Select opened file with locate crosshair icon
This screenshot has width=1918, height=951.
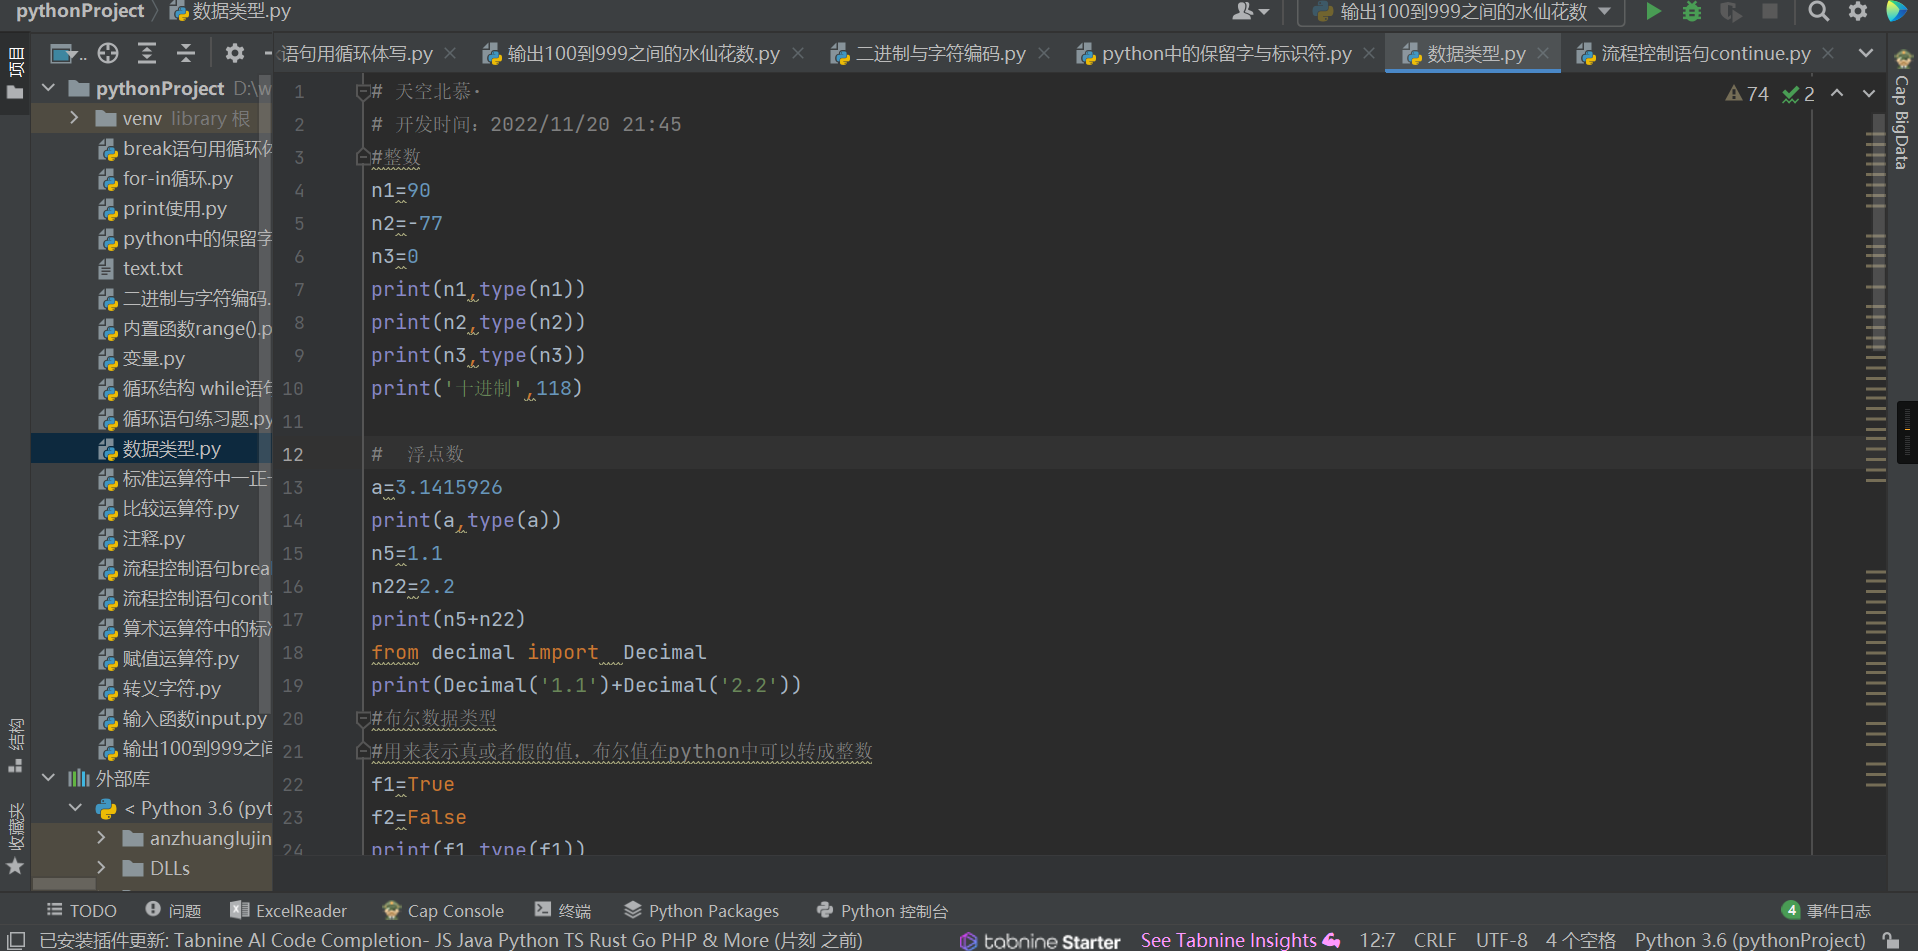tap(108, 53)
